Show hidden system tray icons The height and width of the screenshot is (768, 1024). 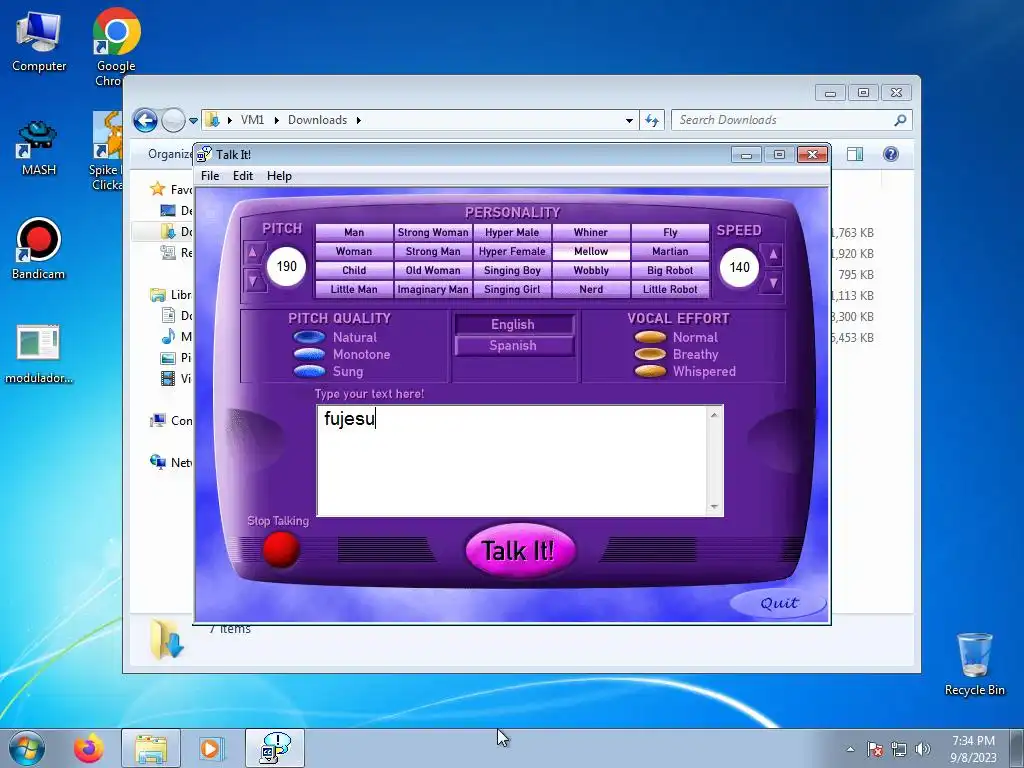click(850, 749)
